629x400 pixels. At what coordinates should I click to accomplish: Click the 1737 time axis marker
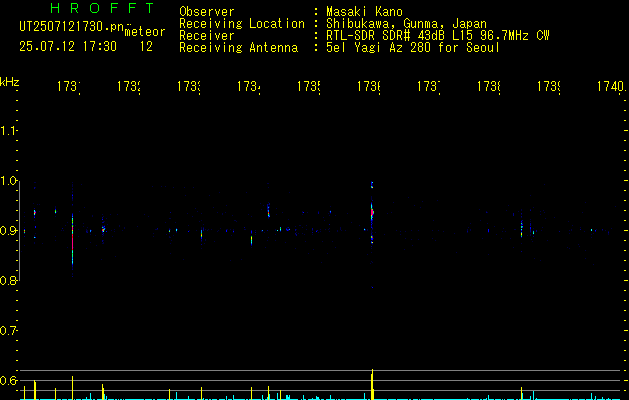click(x=429, y=87)
